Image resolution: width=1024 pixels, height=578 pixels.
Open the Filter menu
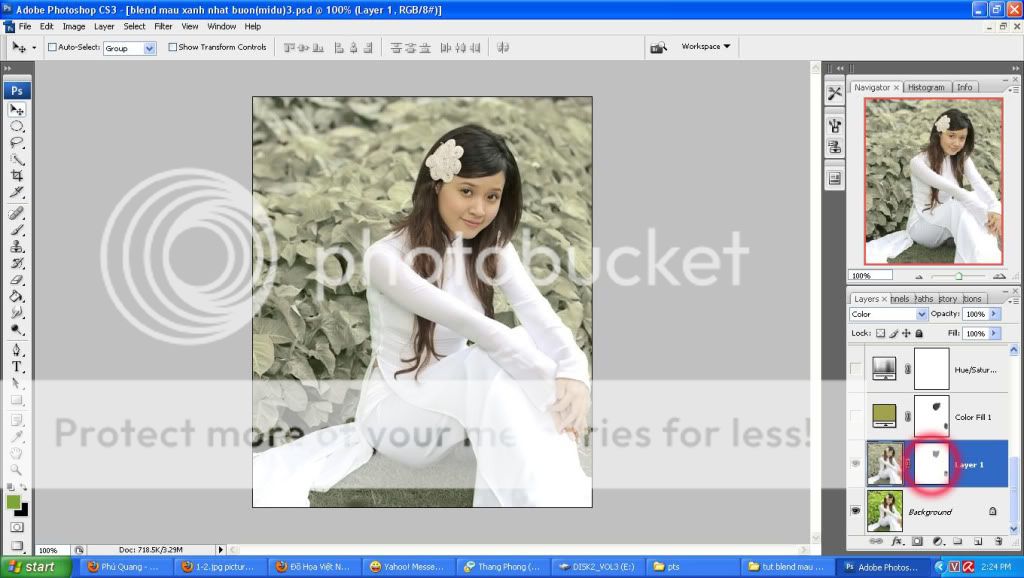point(163,26)
